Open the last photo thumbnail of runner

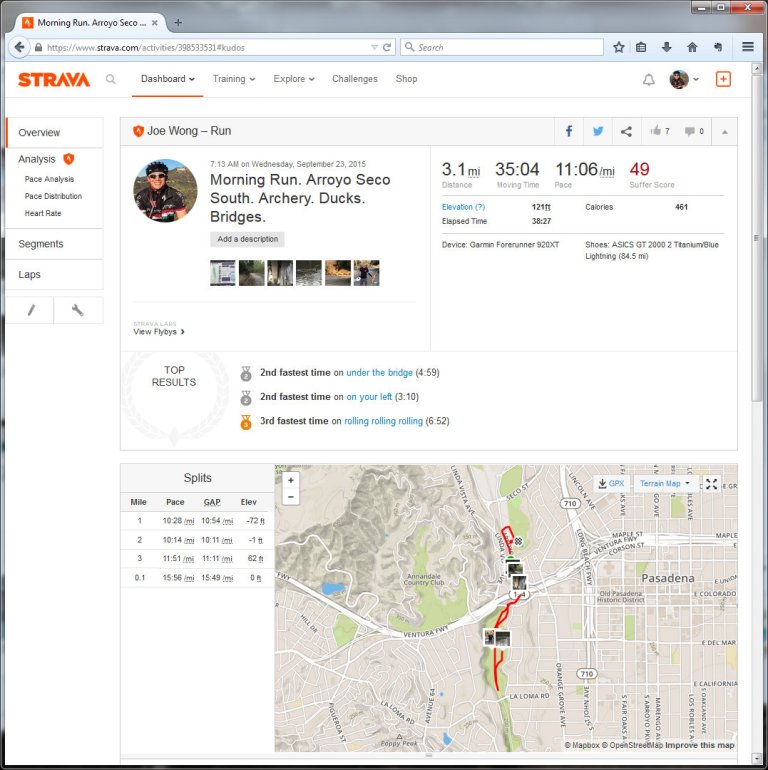(366, 273)
